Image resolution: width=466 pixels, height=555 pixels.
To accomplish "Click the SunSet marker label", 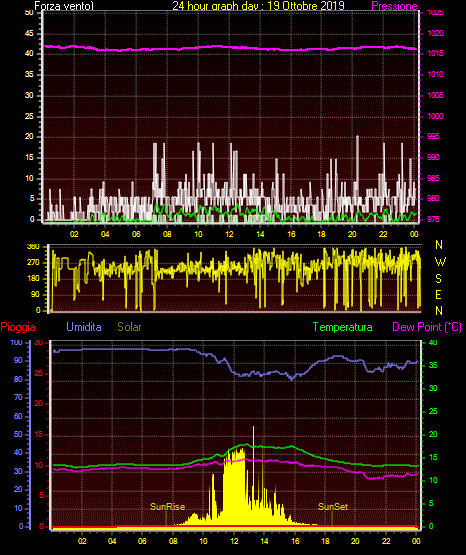I will pyautogui.click(x=333, y=507).
